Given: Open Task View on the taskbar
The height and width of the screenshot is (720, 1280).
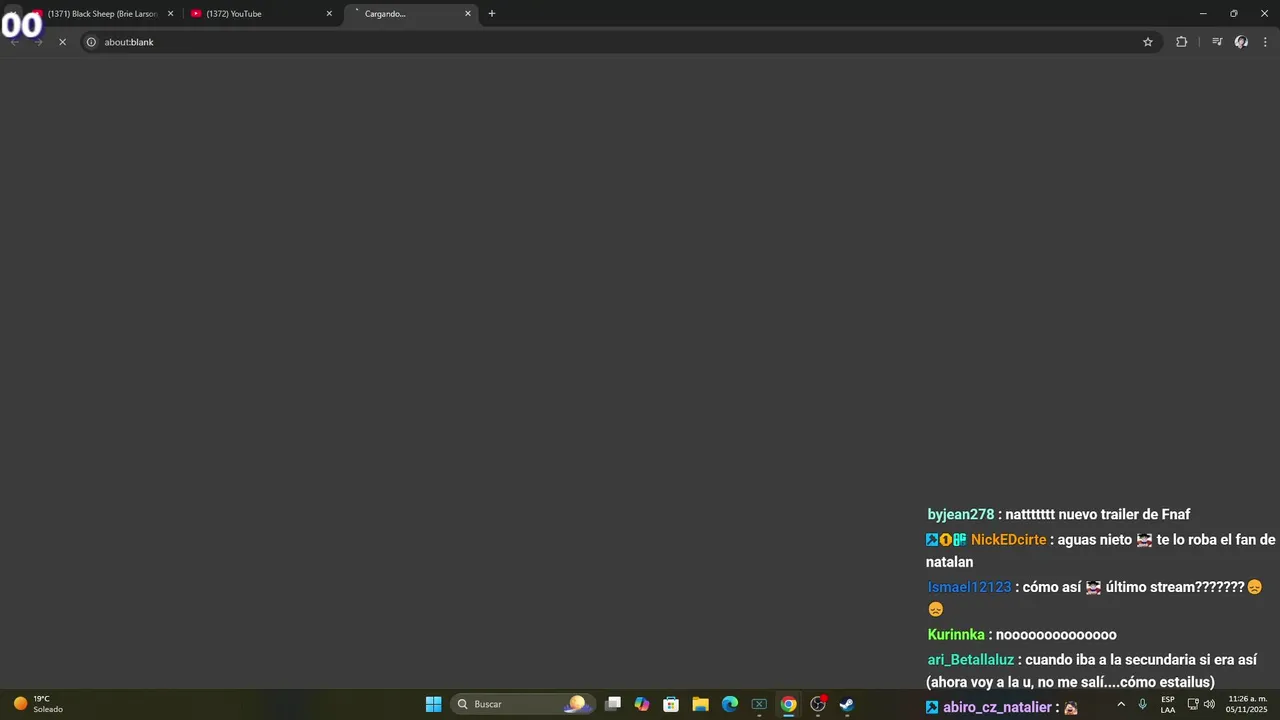Looking at the screenshot, I should (x=613, y=704).
